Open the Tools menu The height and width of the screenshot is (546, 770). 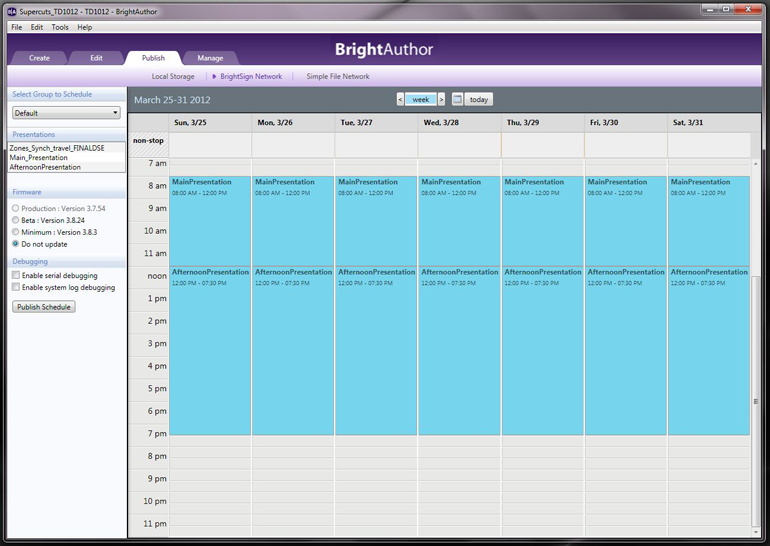click(60, 27)
